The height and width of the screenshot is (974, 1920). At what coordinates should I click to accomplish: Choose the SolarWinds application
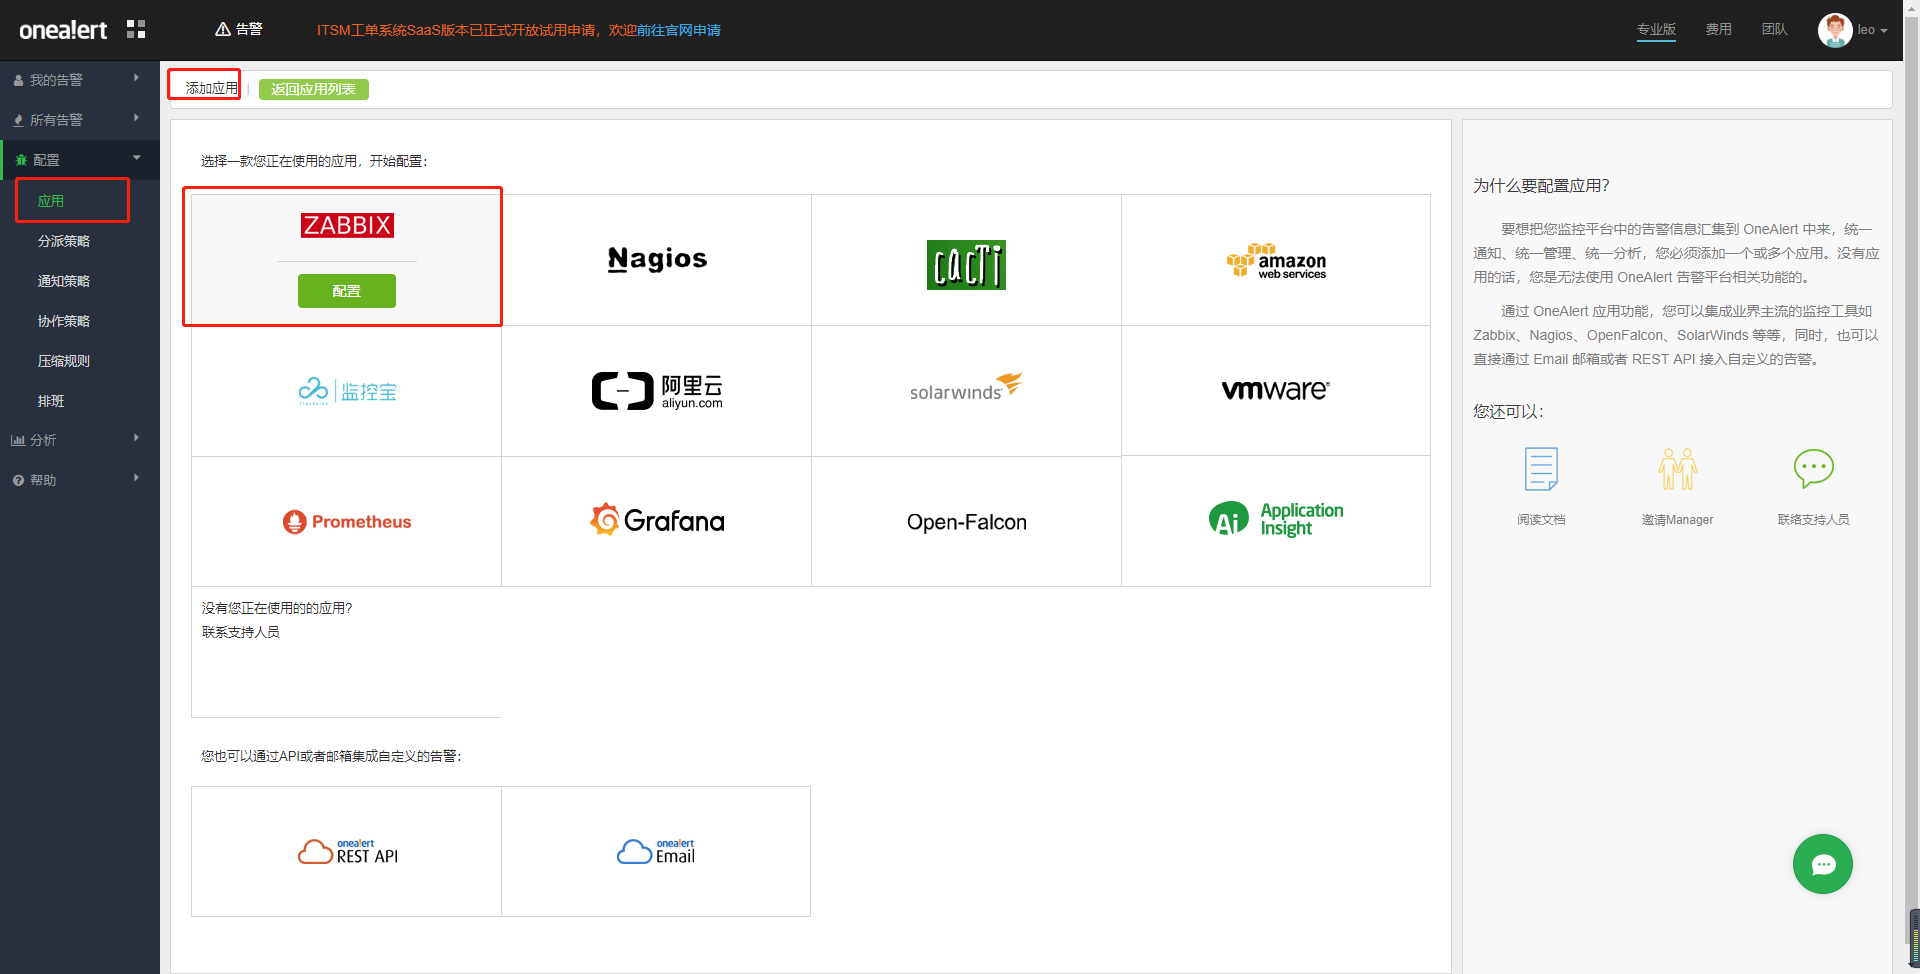(966, 391)
